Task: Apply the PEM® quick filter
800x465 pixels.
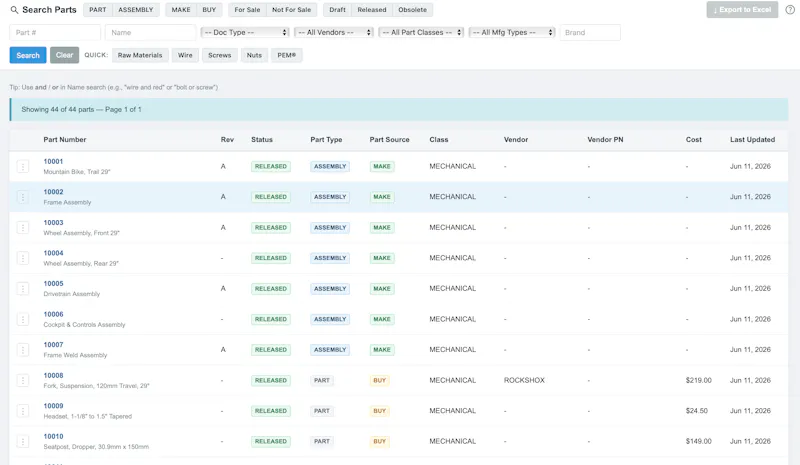Action: (287, 55)
